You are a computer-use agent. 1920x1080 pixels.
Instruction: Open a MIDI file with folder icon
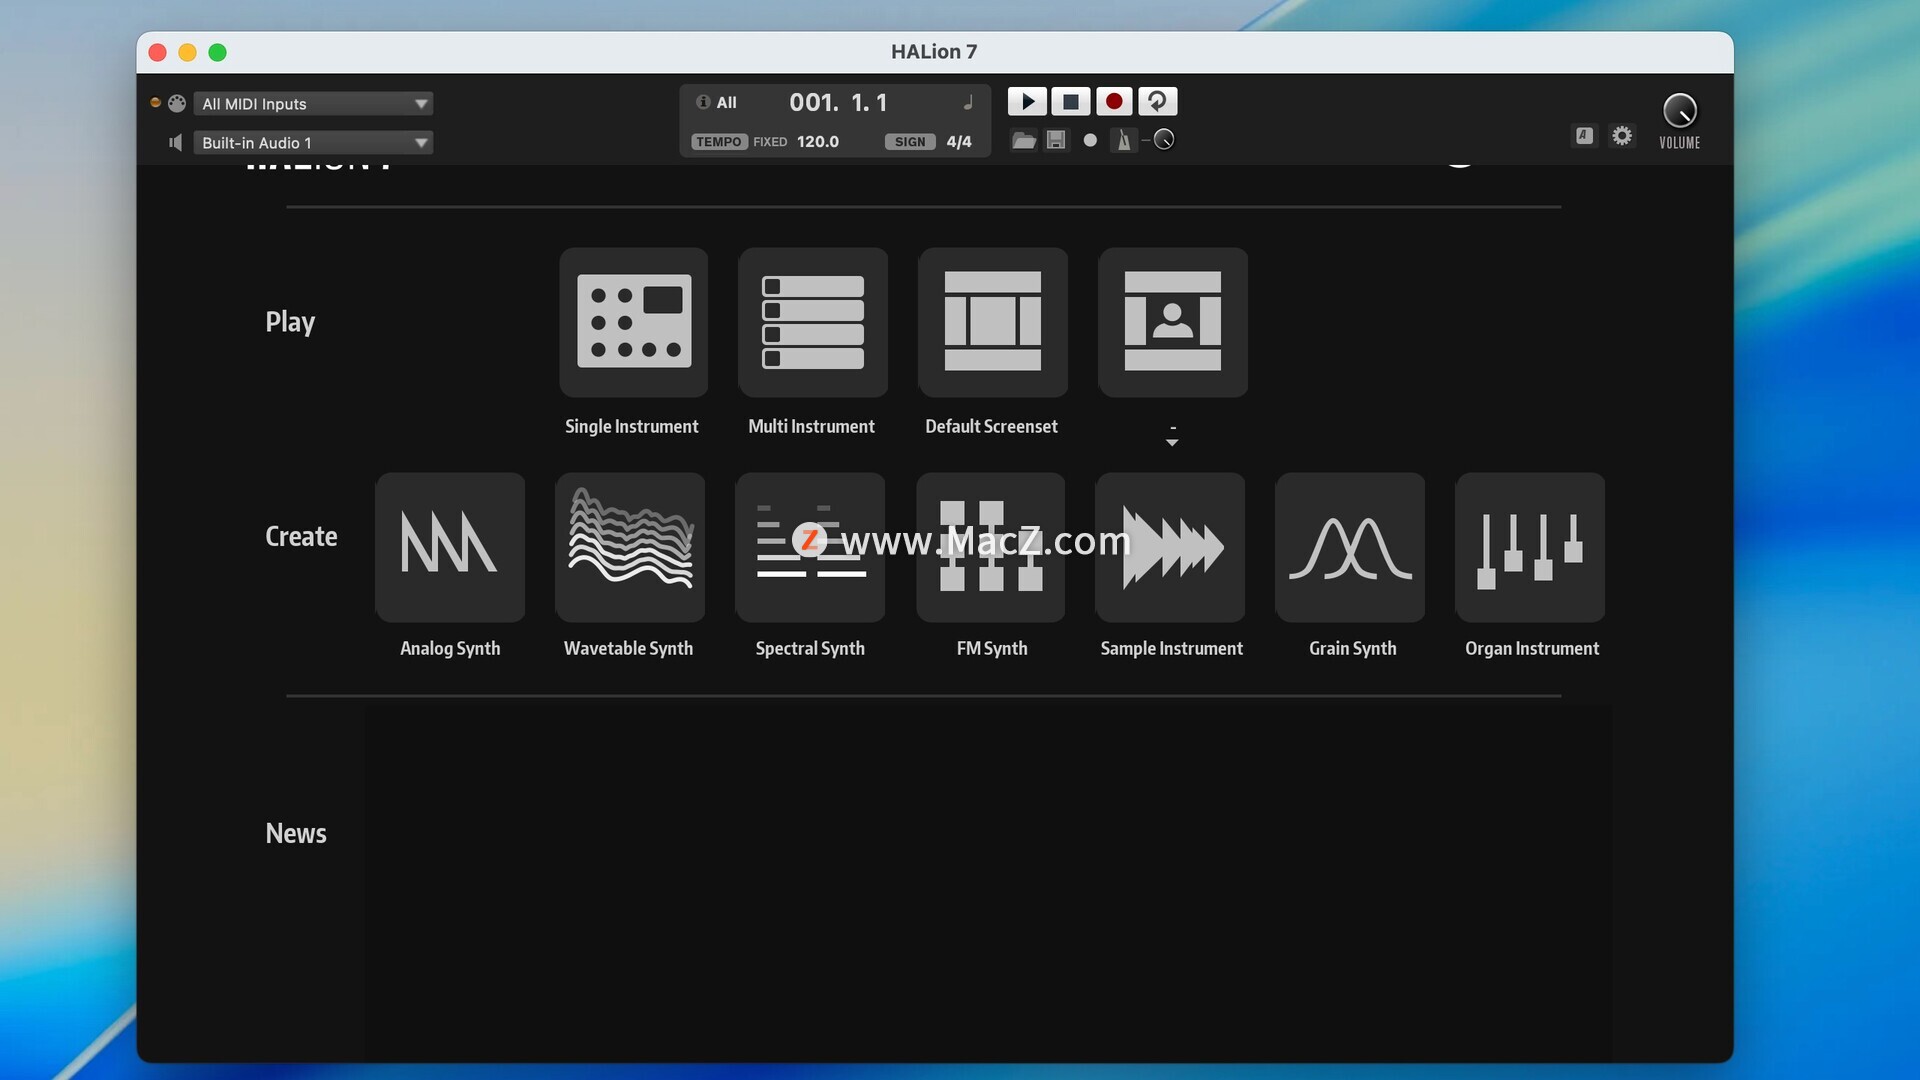(x=1024, y=140)
